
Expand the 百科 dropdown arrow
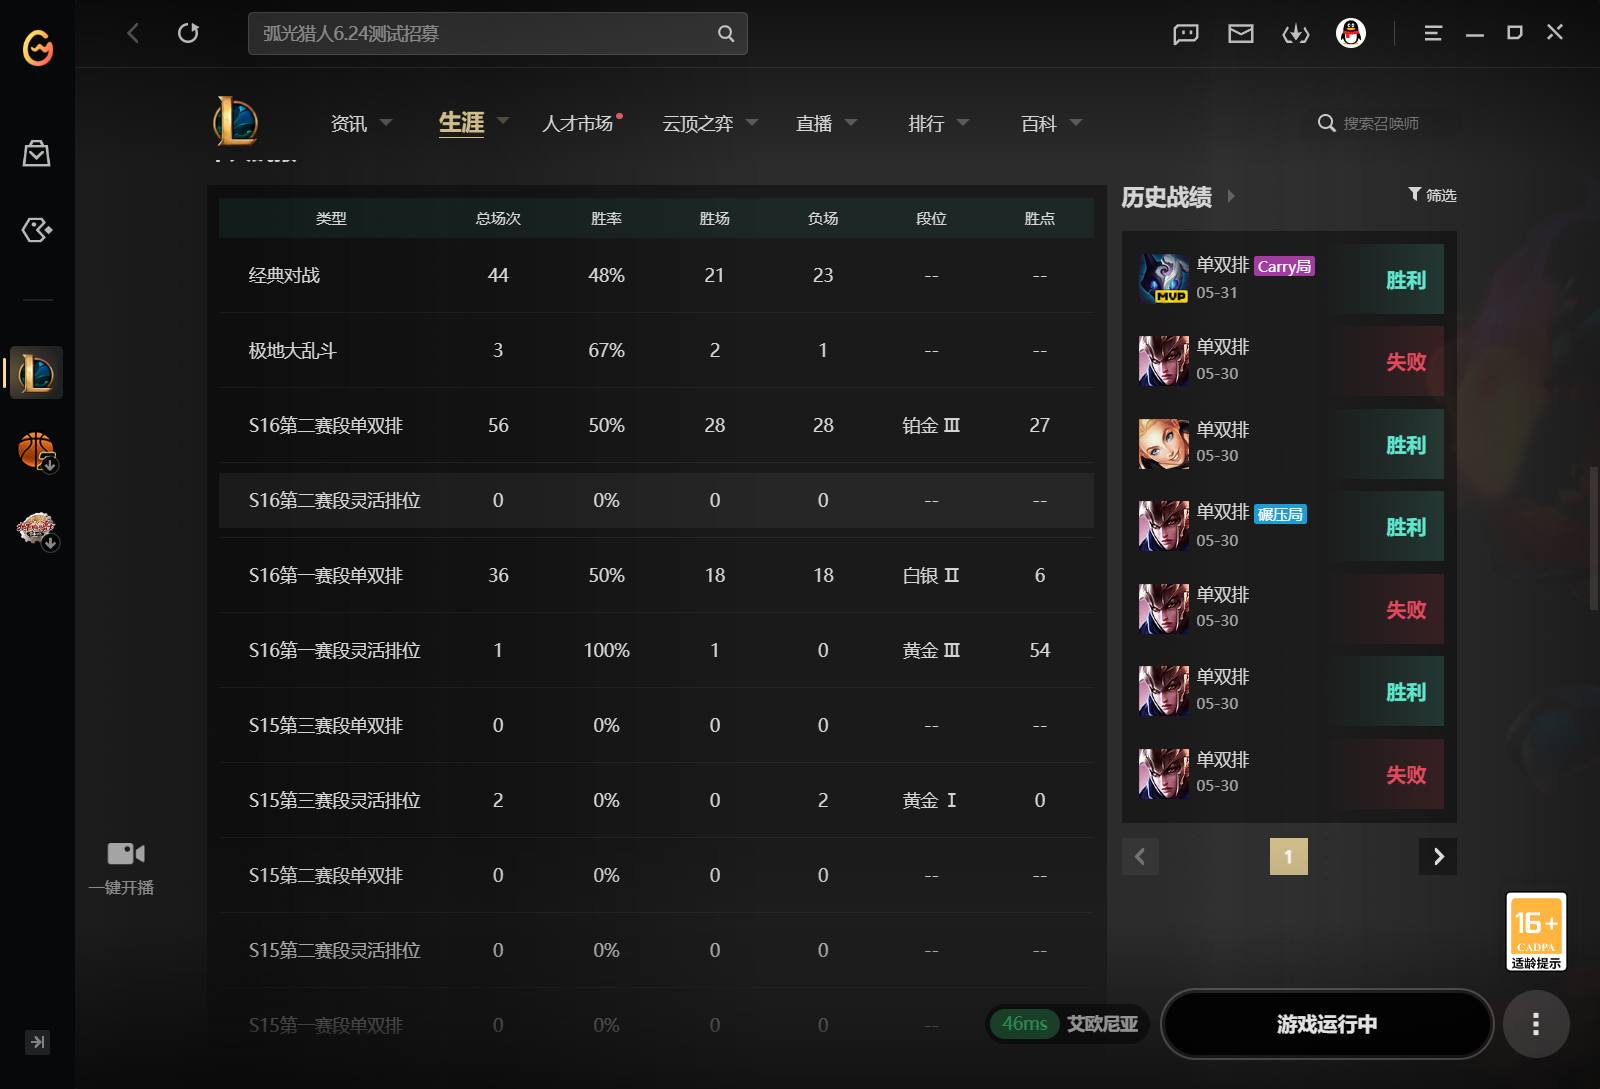click(1076, 122)
